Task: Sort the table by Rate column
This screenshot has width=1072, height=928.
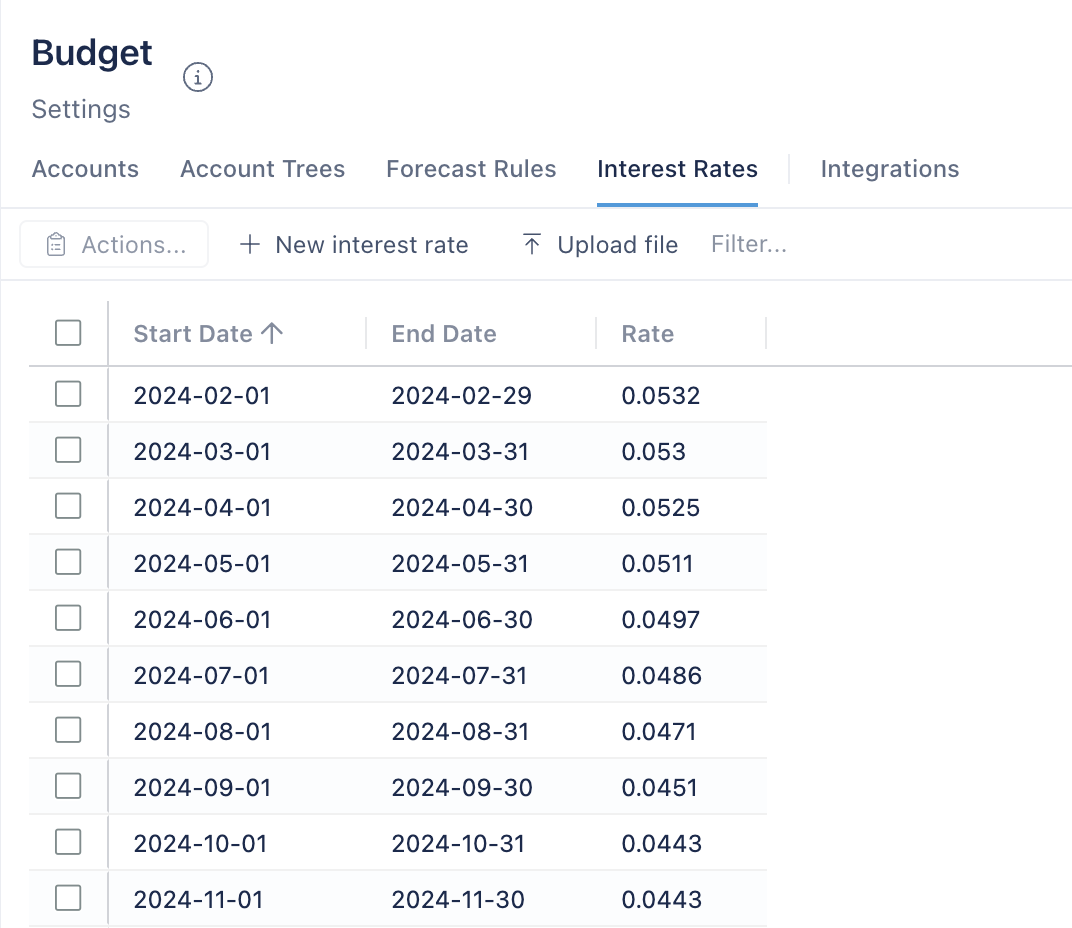Action: tap(647, 333)
